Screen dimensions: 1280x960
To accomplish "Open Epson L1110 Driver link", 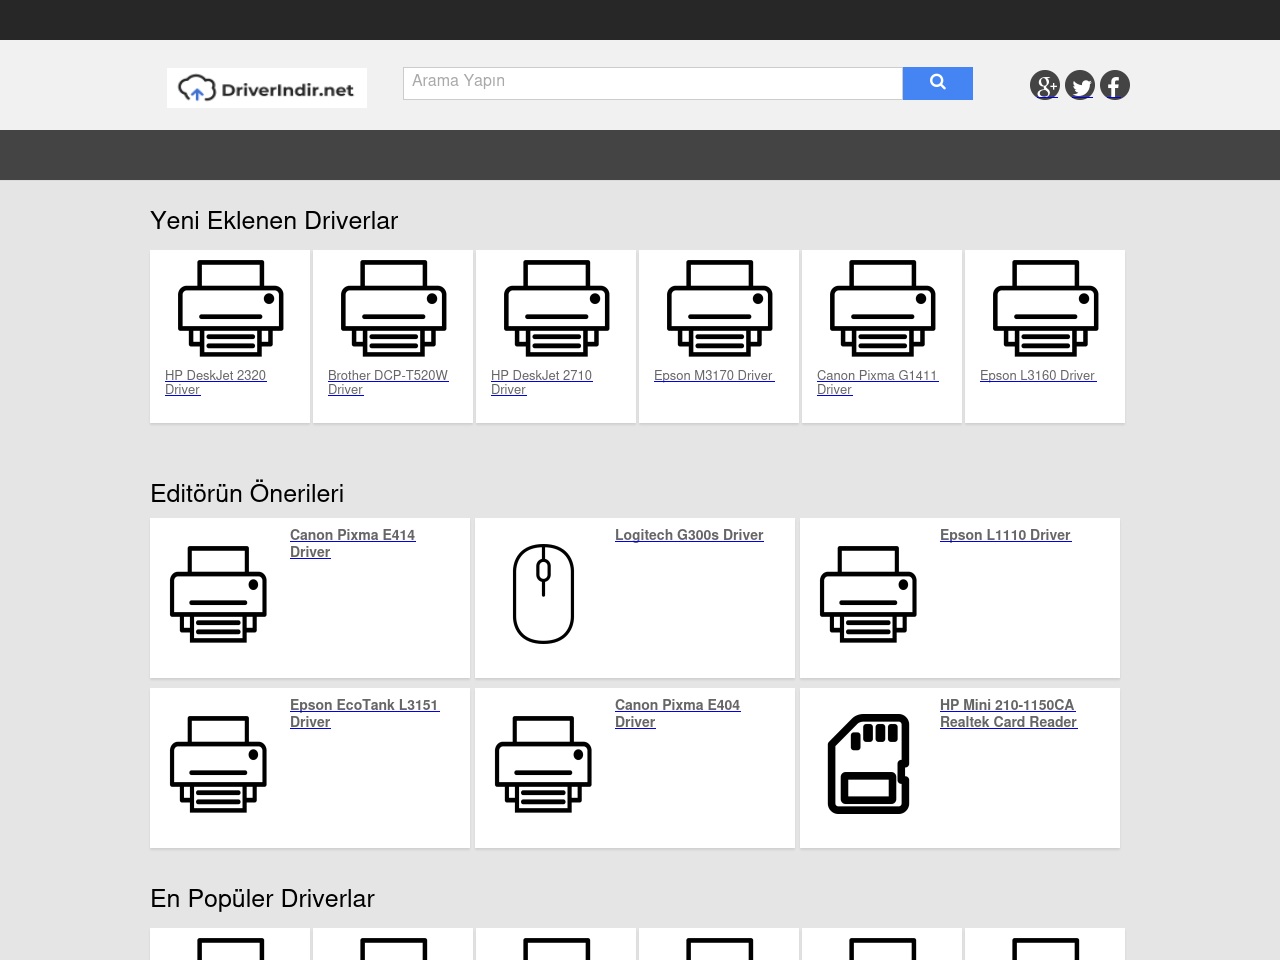I will pyautogui.click(x=1005, y=535).
